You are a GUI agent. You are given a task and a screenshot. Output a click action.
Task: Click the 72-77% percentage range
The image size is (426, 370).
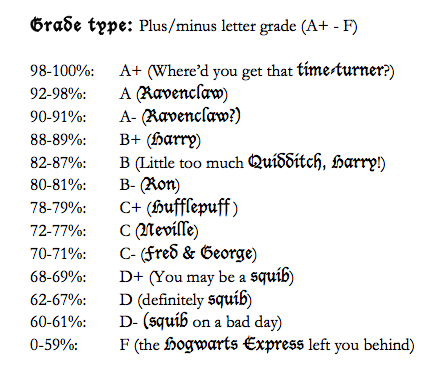tap(58, 231)
